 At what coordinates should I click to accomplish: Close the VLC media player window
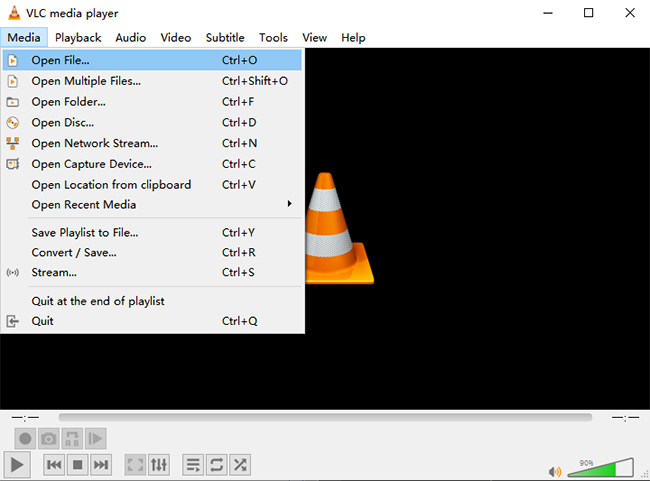pyautogui.click(x=630, y=13)
